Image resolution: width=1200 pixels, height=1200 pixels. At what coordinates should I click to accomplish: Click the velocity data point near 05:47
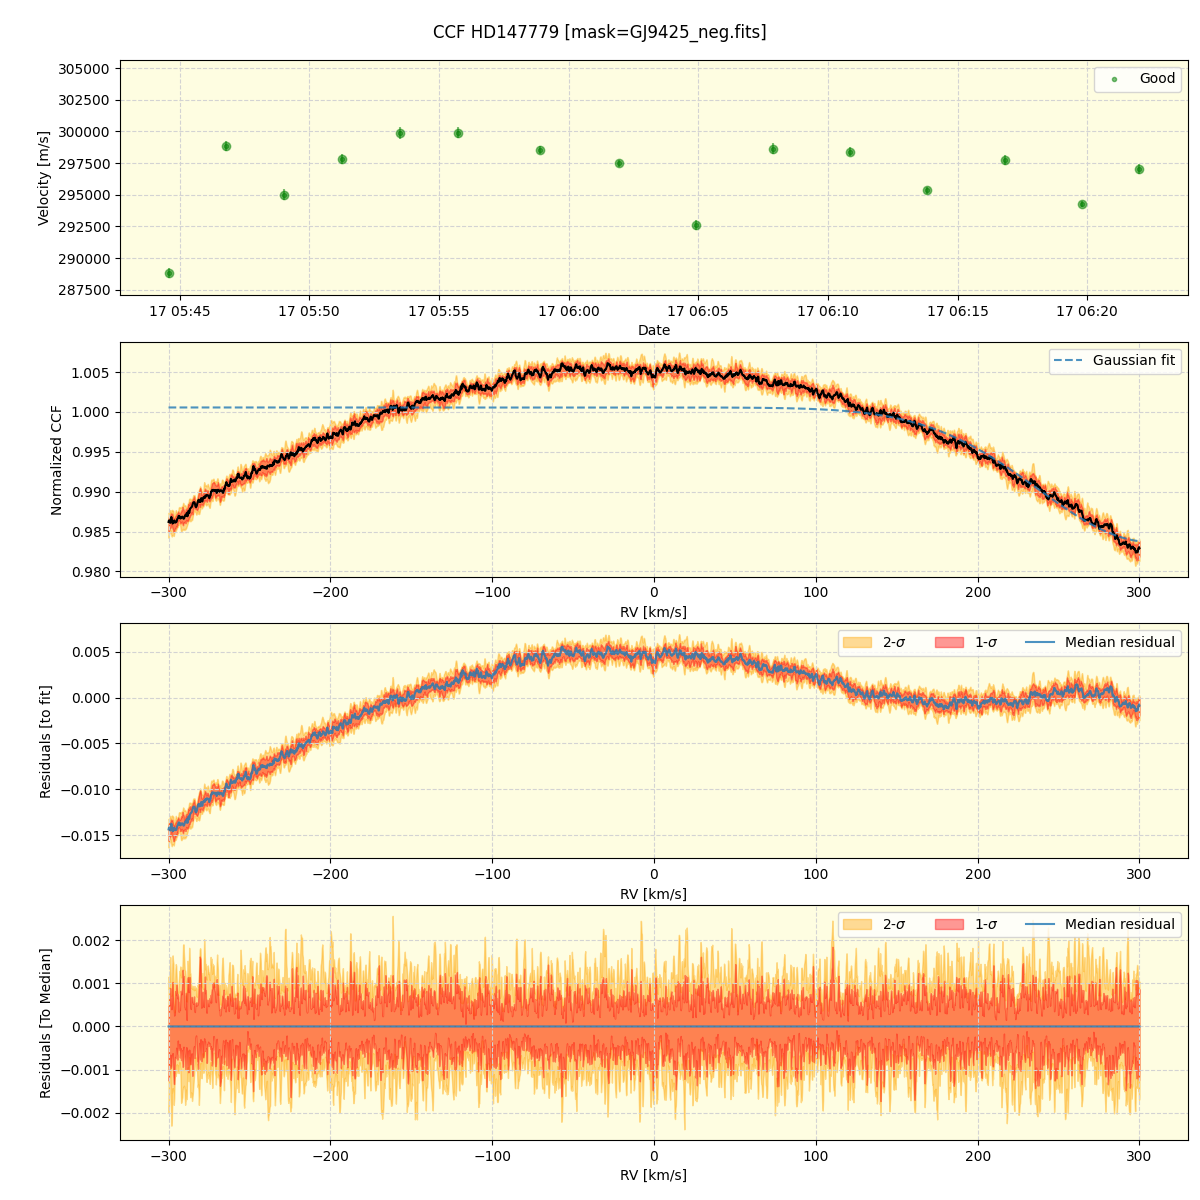(226, 146)
